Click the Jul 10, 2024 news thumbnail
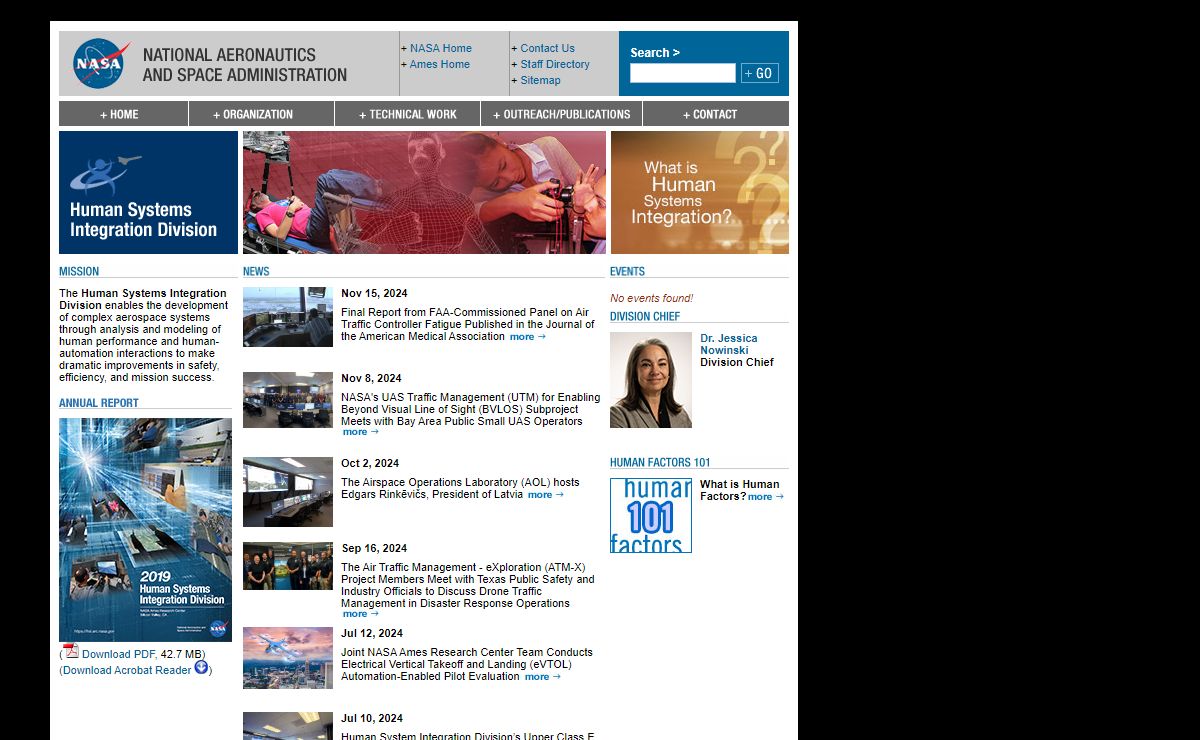This screenshot has width=1200, height=740. click(288, 726)
